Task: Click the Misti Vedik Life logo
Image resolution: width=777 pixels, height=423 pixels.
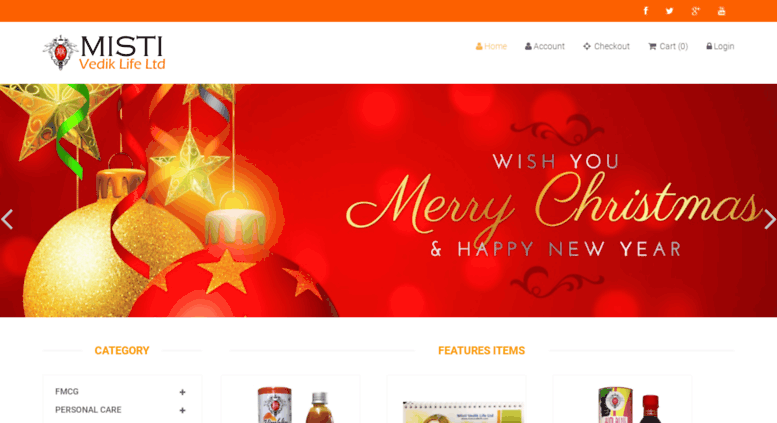Action: tap(104, 53)
